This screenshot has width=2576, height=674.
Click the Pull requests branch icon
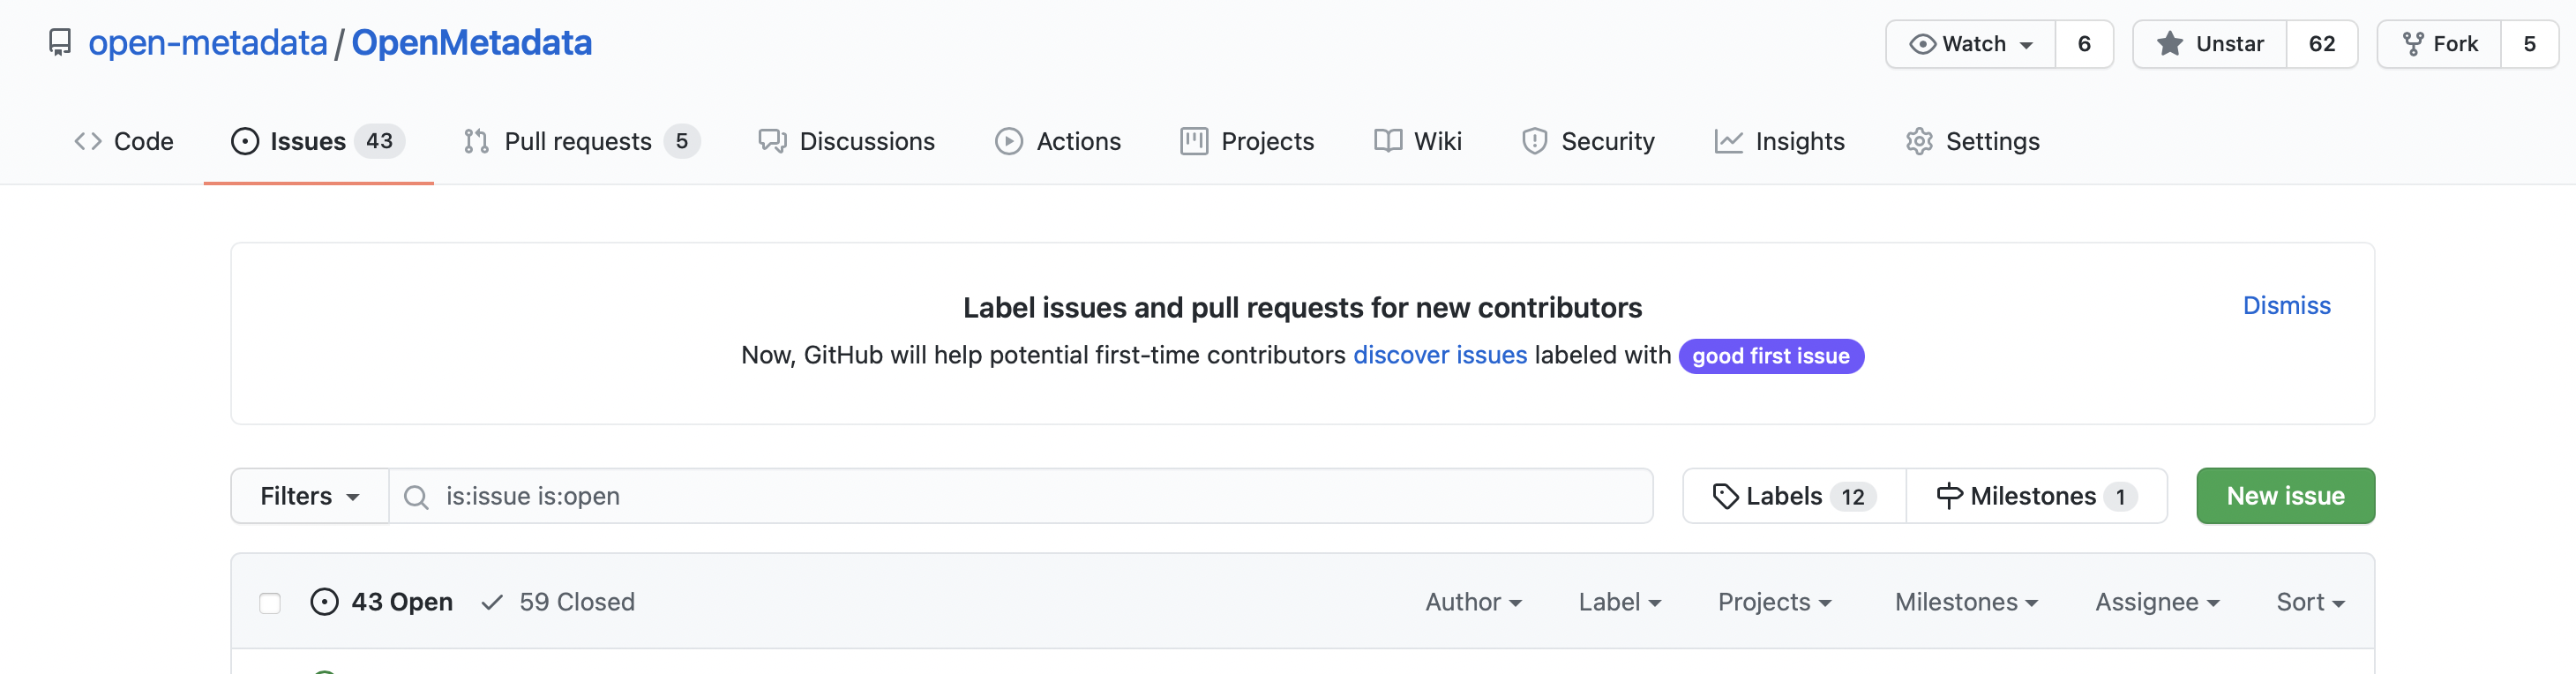475,142
